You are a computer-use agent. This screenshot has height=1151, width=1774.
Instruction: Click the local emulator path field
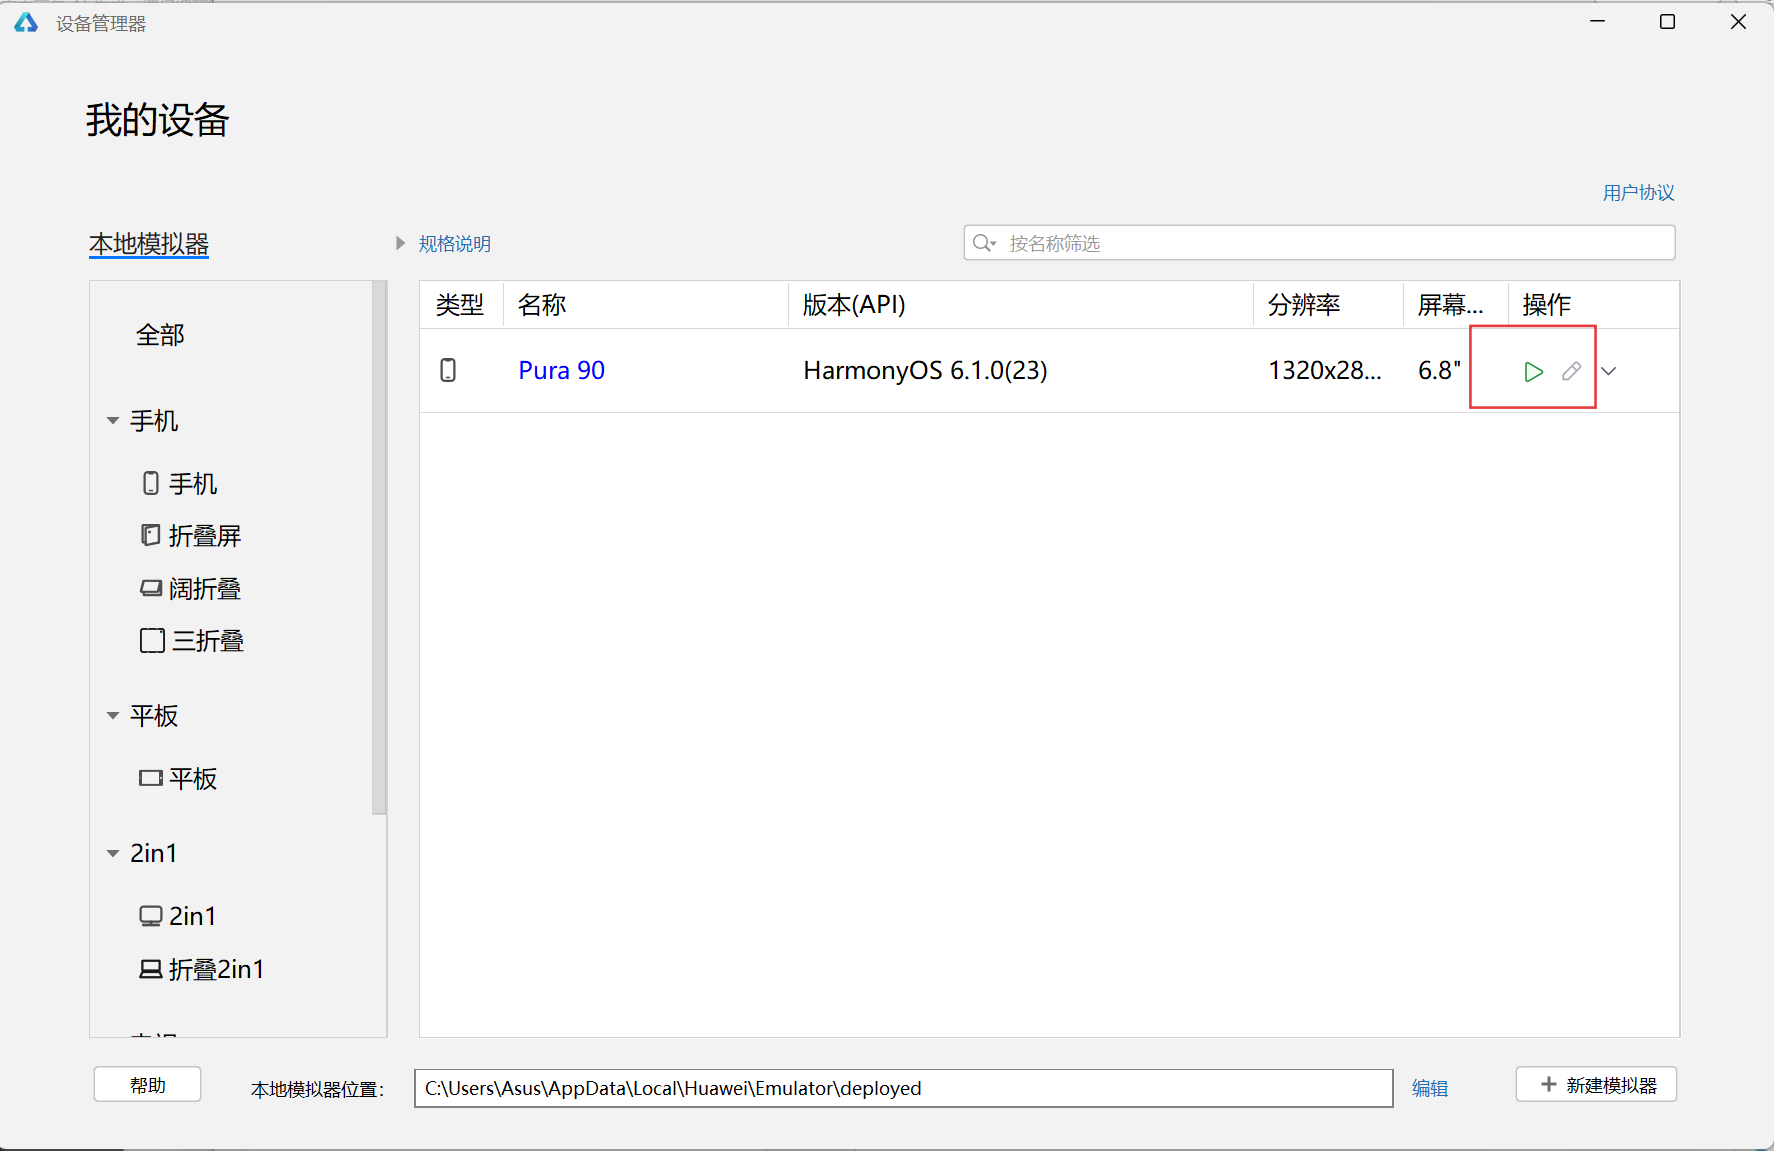click(x=904, y=1088)
